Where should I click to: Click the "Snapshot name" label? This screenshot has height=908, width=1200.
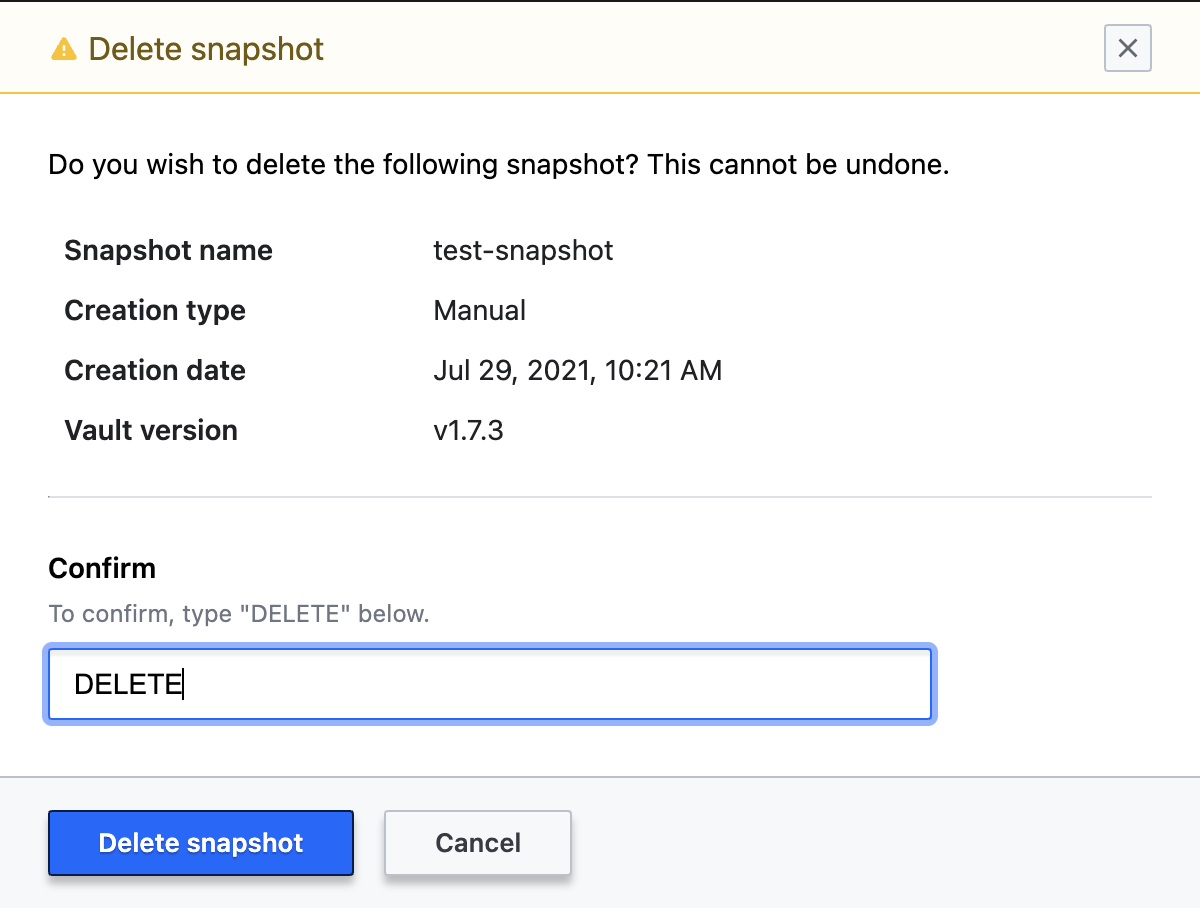click(x=168, y=250)
